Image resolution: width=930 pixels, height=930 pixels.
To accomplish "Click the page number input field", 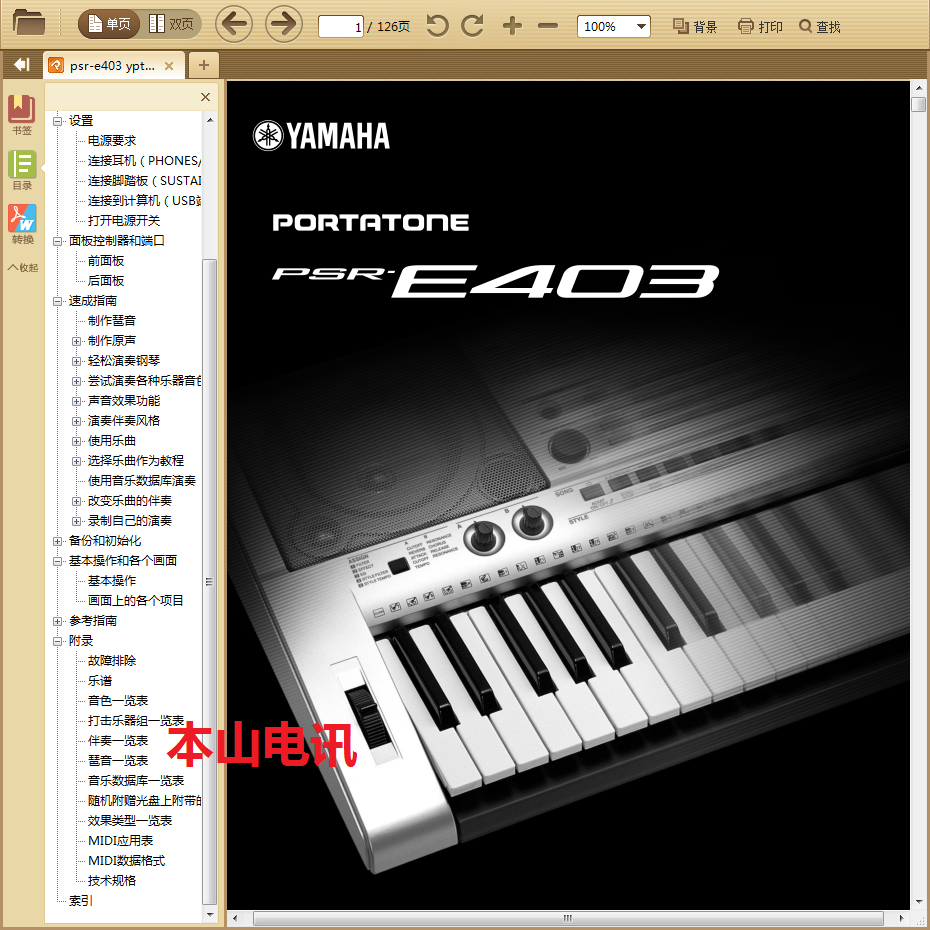I will coord(341,27).
